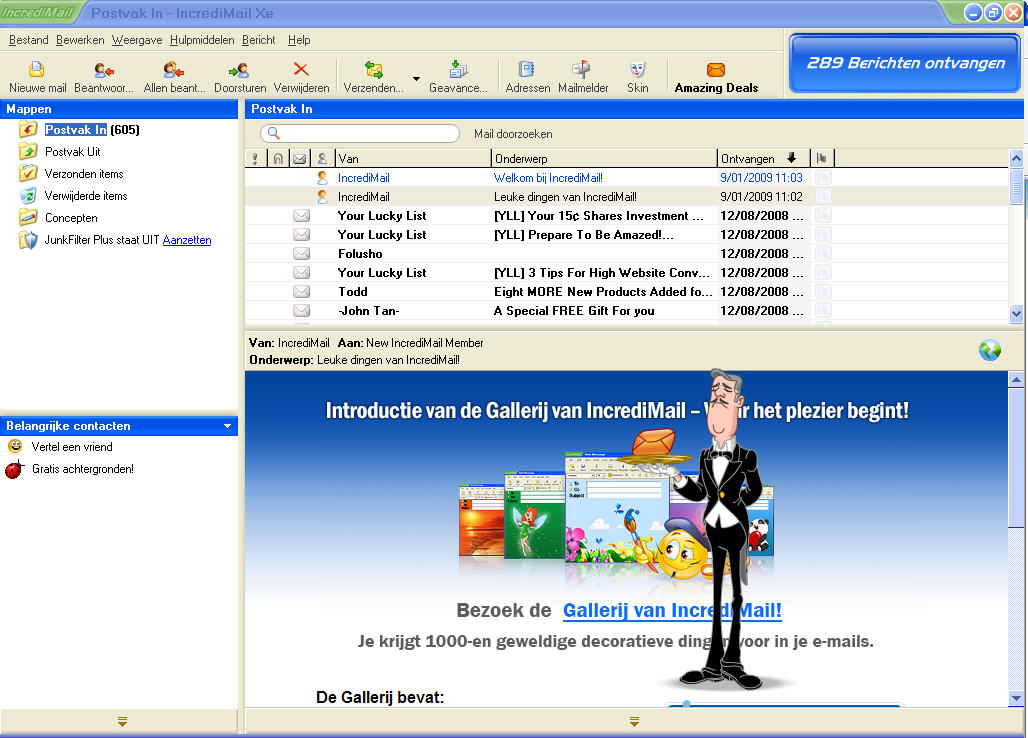Sort messages by Van column header
The image size is (1028, 738).
tap(413, 158)
